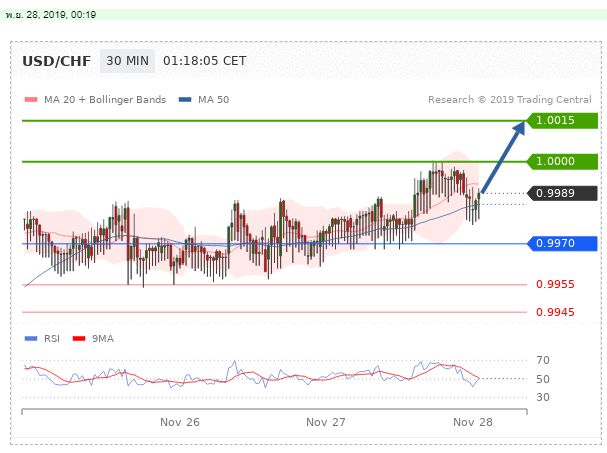Click the Nov 26 date axis label
Image resolution: width=607 pixels, height=453 pixels.
[180, 422]
